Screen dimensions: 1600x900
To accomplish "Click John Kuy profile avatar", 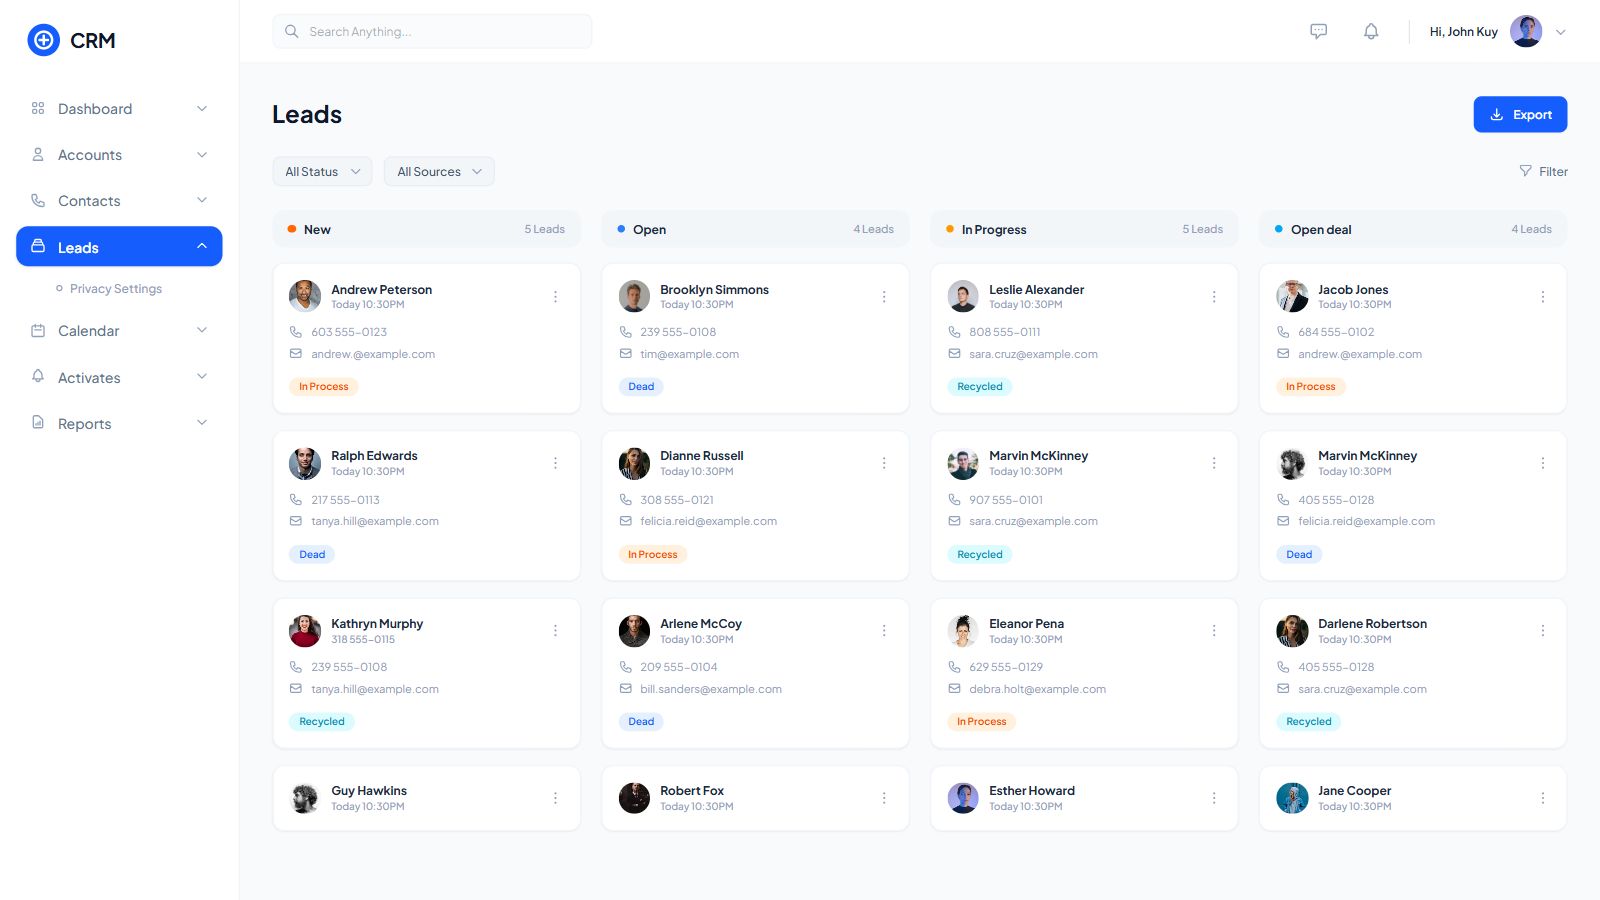I will point(1525,31).
